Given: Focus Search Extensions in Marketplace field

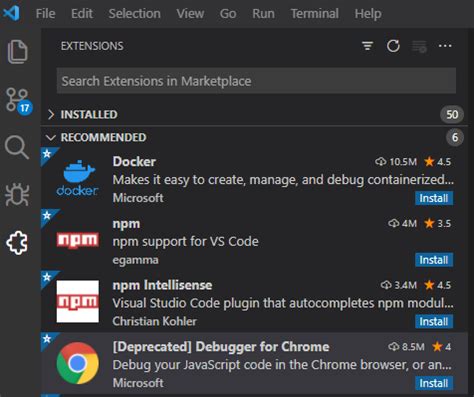Looking at the screenshot, I should (x=256, y=81).
